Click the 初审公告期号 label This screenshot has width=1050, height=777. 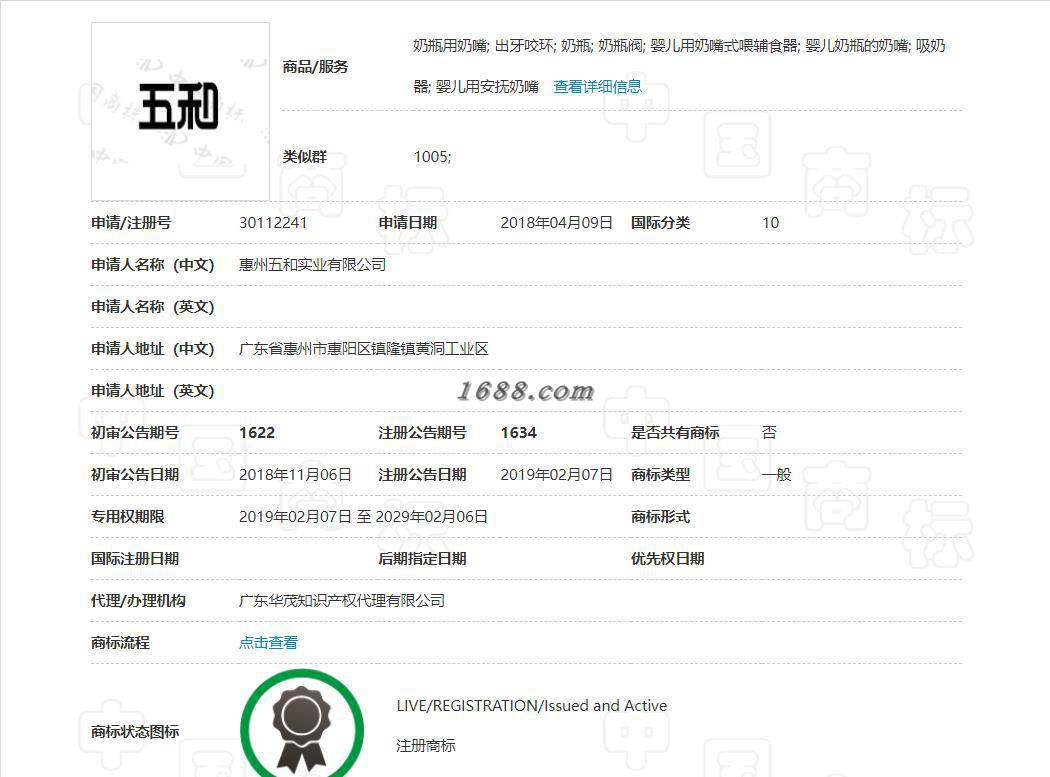[135, 433]
